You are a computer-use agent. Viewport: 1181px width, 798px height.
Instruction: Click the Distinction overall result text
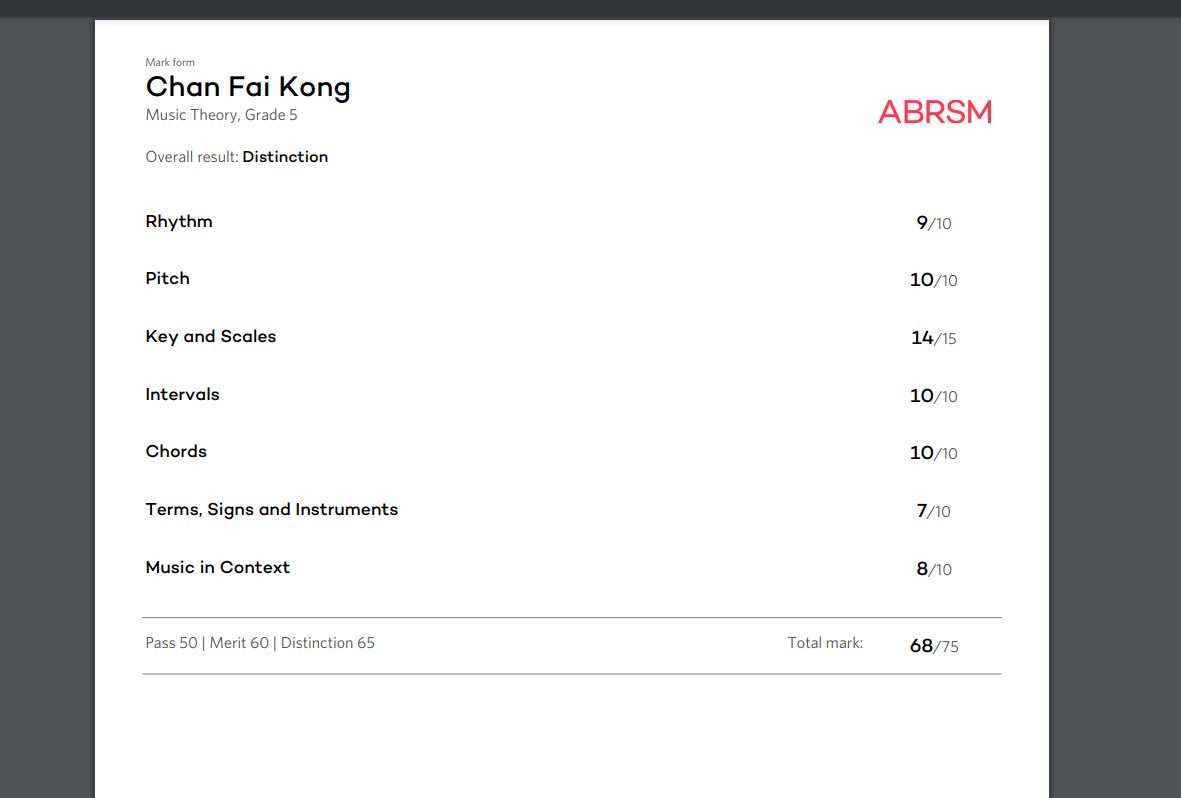click(x=285, y=157)
